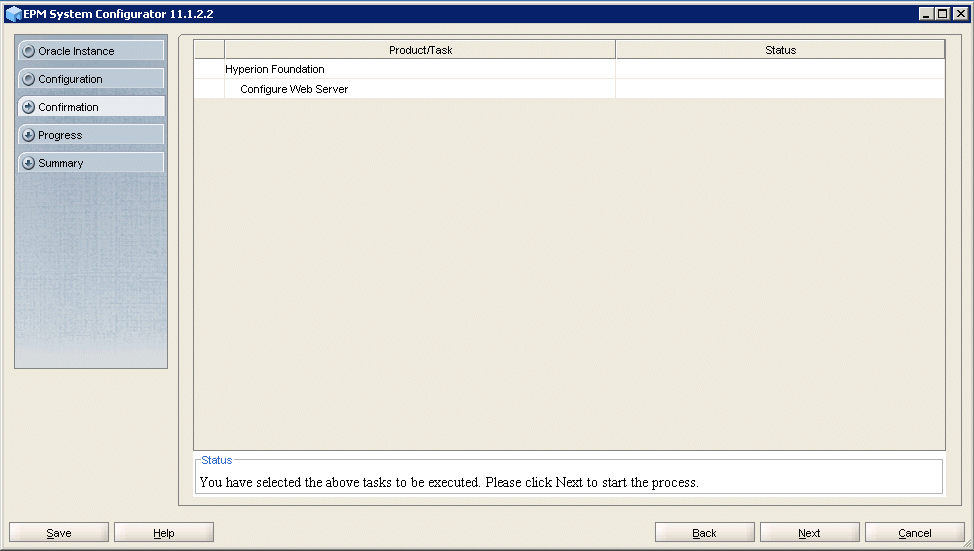Open Help

(x=164, y=532)
